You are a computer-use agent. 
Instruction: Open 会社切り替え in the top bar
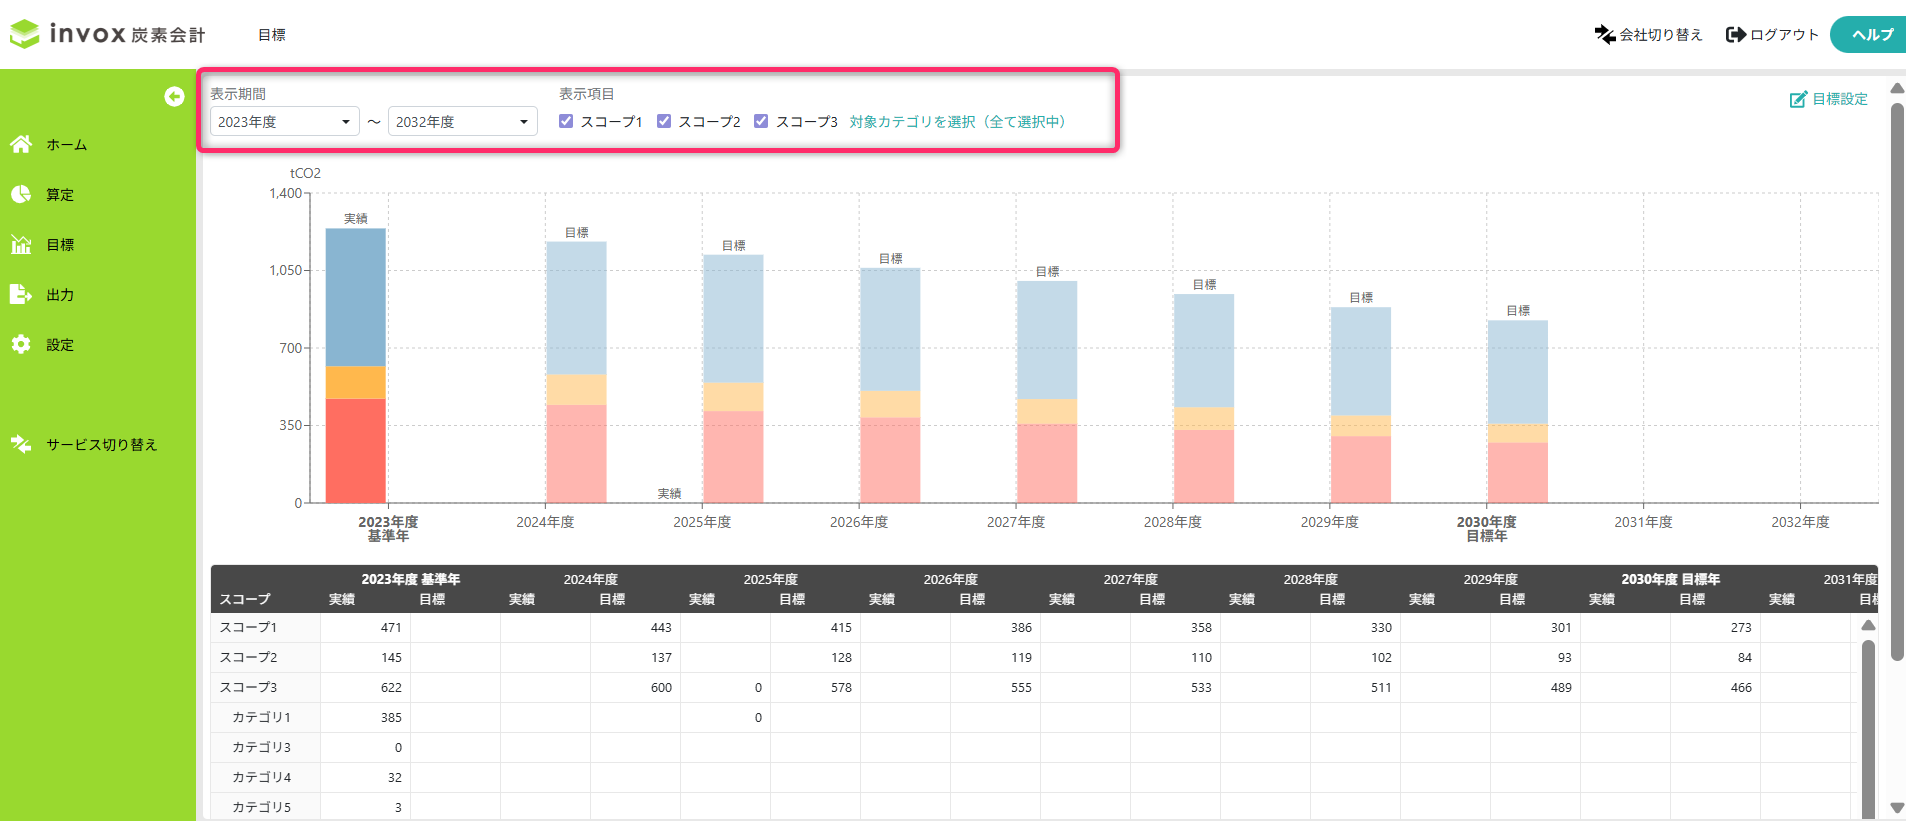click(1648, 35)
